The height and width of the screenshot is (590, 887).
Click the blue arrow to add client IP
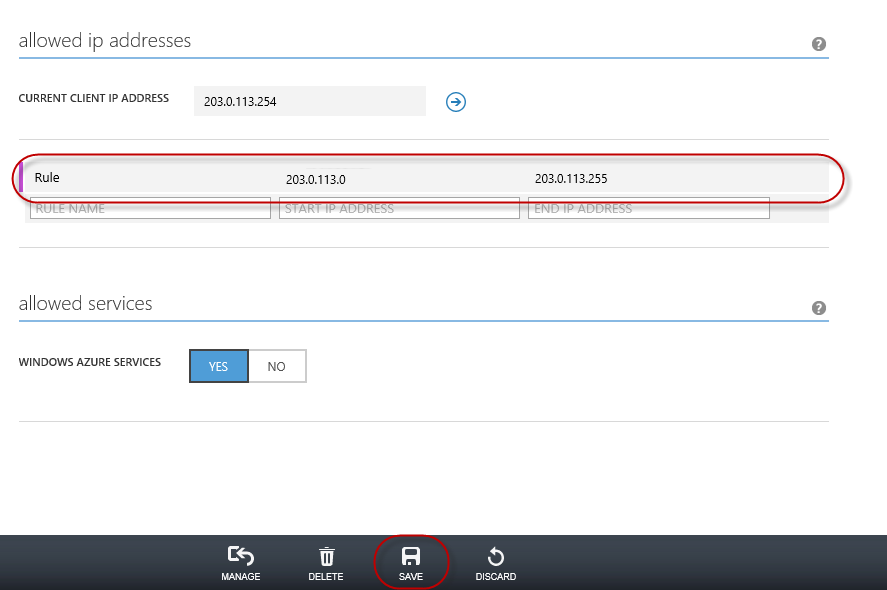click(456, 101)
